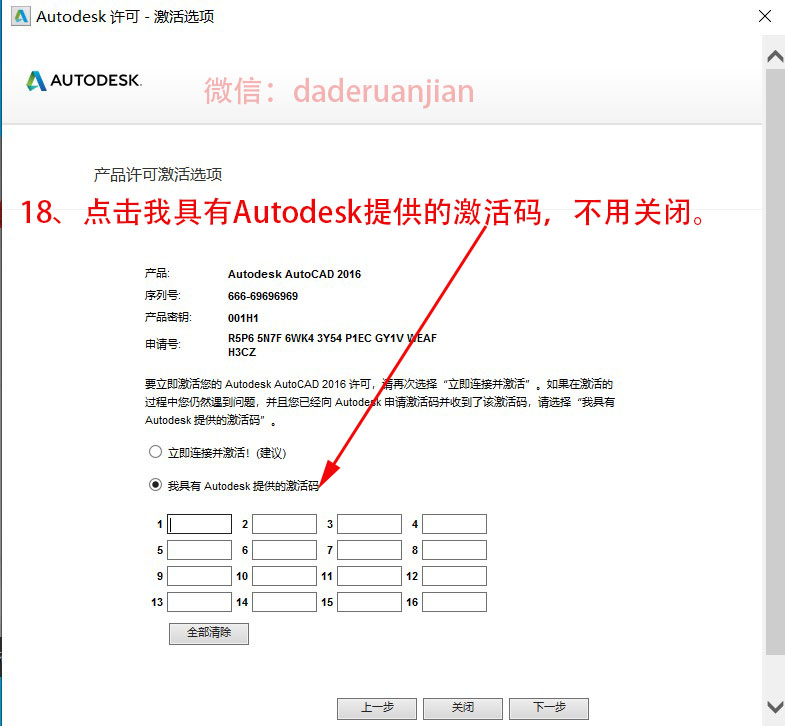Click activation code field 4
The height and width of the screenshot is (726, 785).
(454, 524)
